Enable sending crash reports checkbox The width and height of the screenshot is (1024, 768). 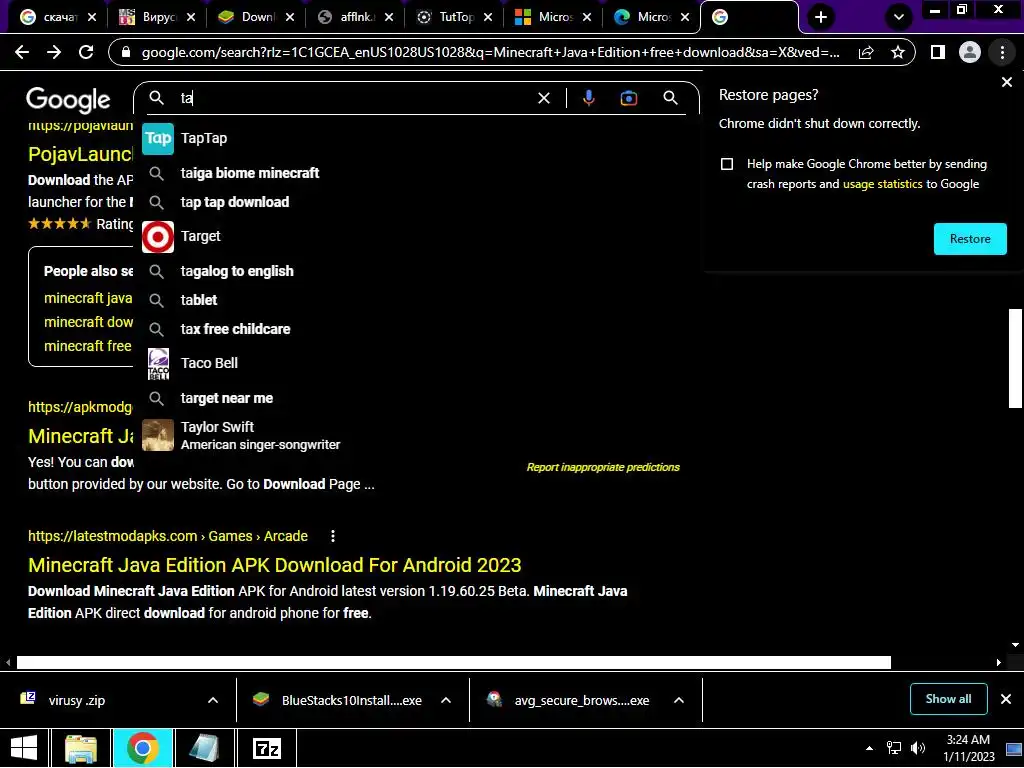tap(727, 164)
